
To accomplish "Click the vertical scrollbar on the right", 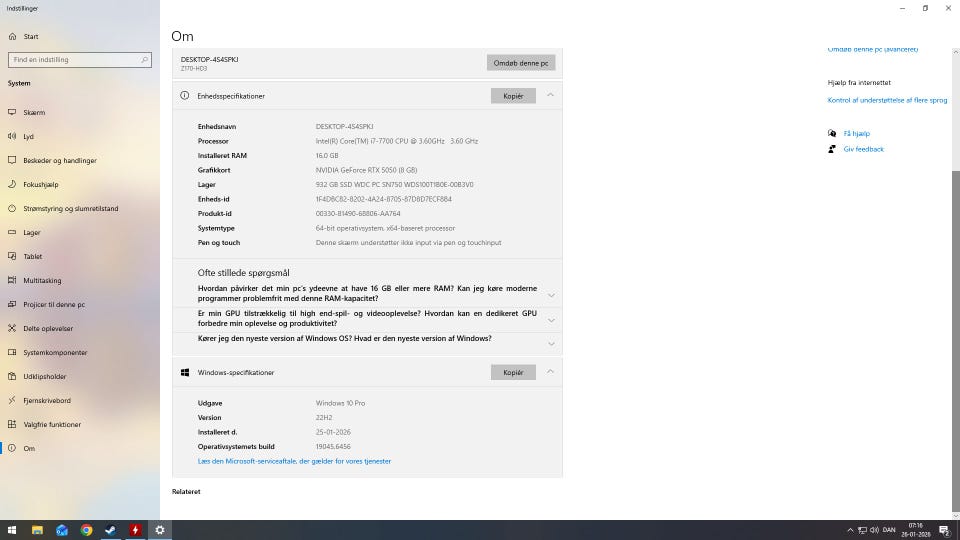I will pos(956,343).
